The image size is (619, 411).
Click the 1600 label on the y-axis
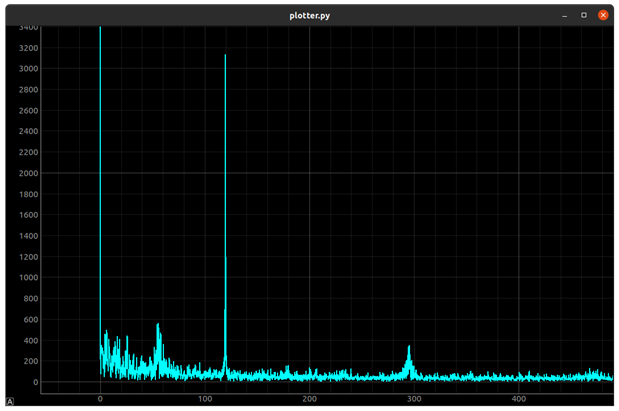click(28, 215)
